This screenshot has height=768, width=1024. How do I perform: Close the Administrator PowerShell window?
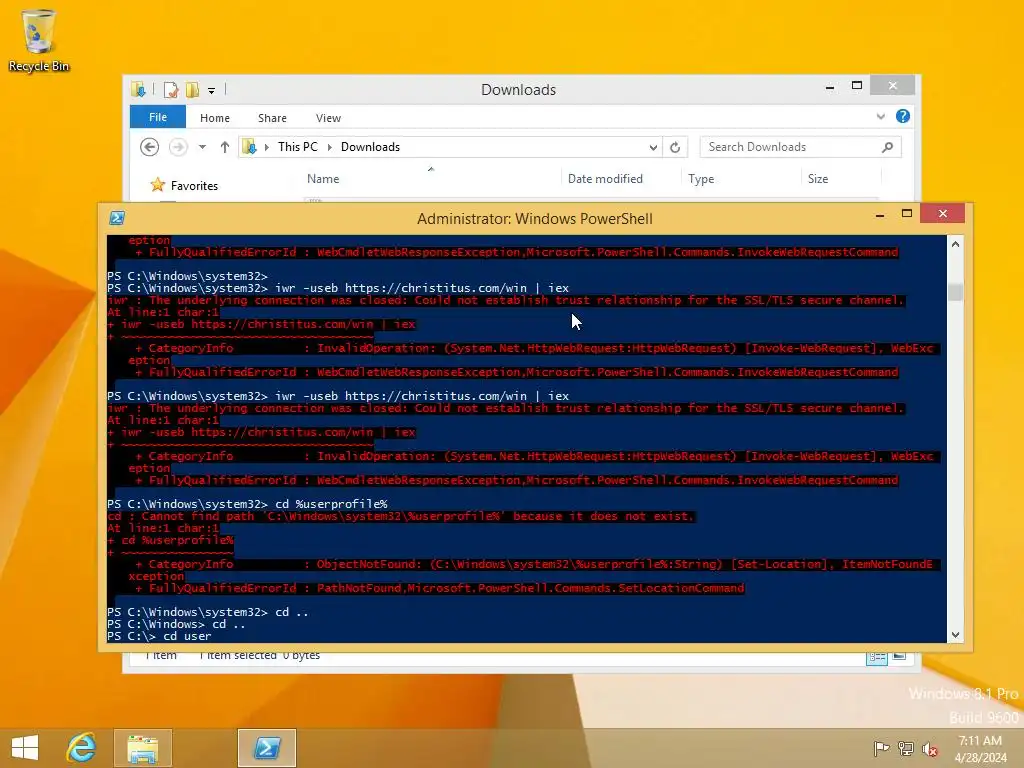(x=942, y=214)
